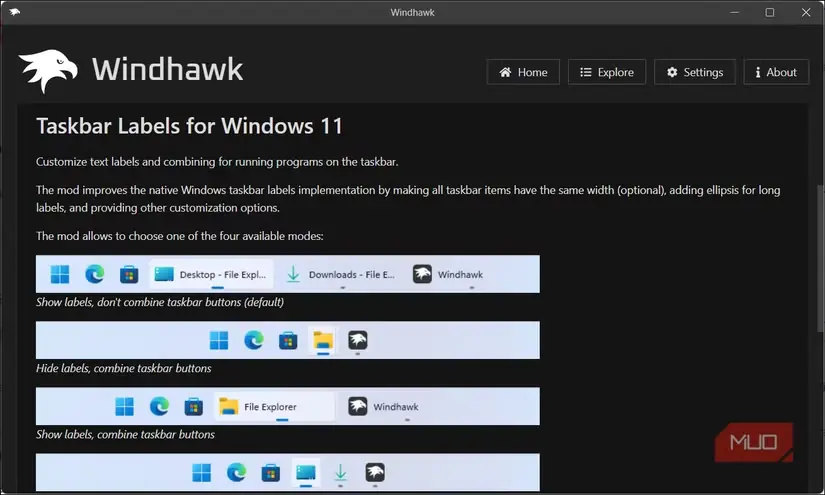Click the vertical scrollbar thumb on right

click(x=820, y=258)
